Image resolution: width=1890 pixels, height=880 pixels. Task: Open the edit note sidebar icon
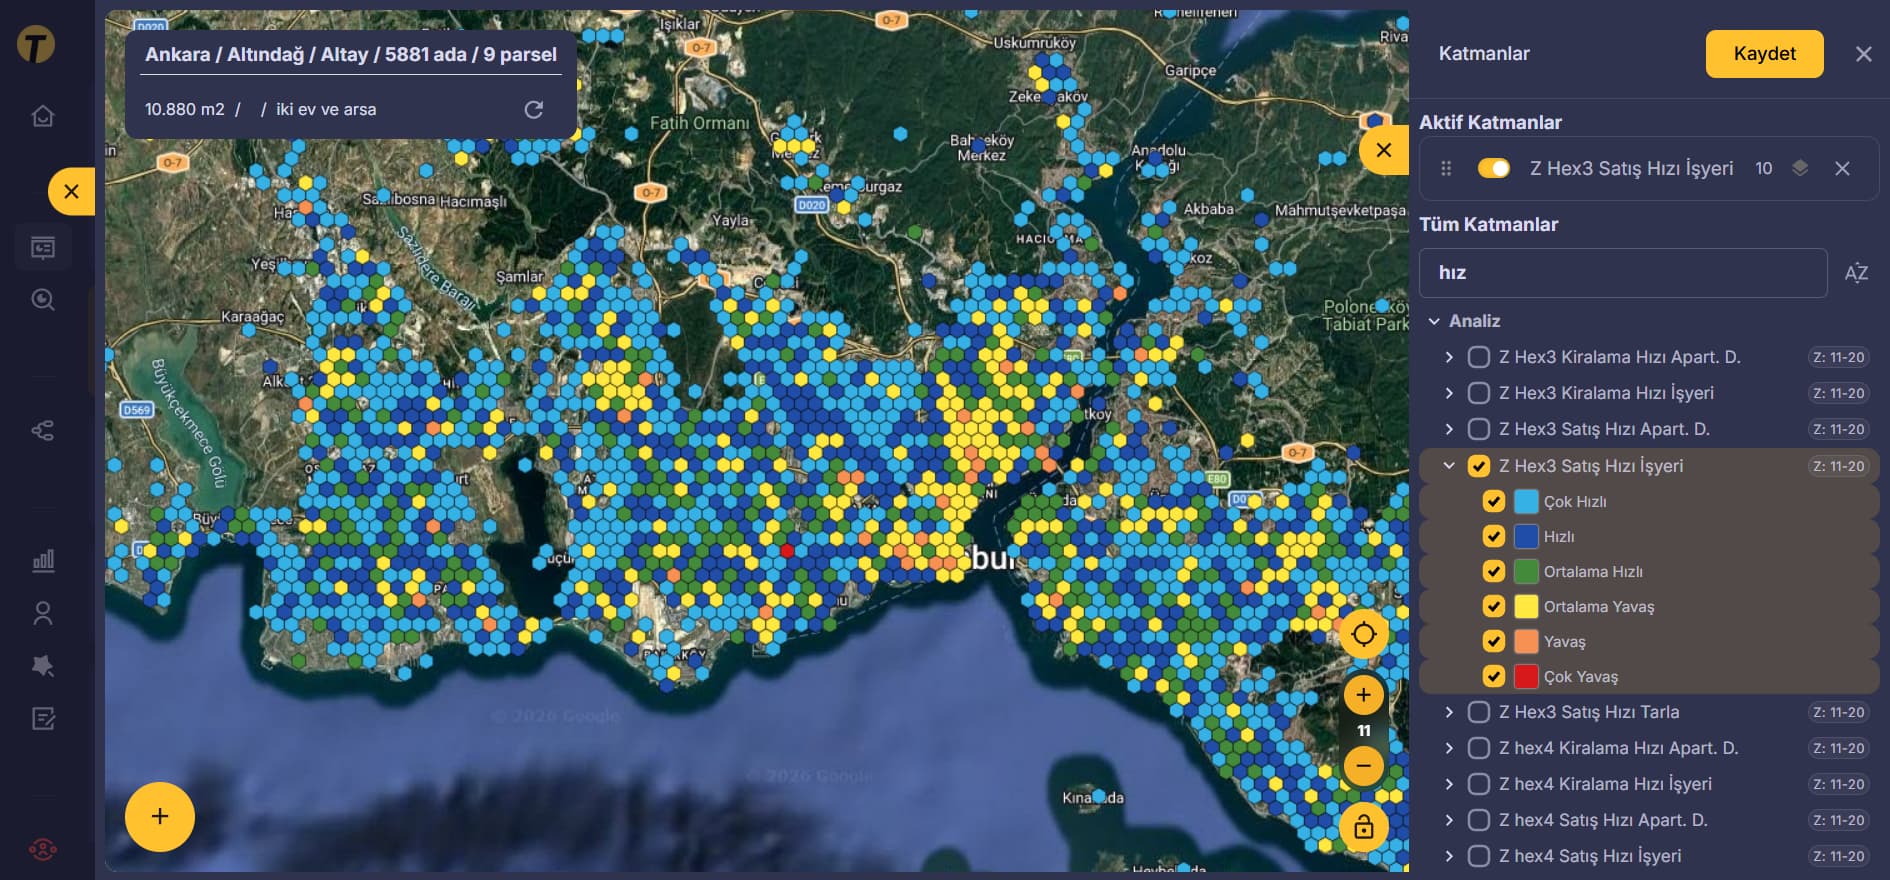coord(43,718)
